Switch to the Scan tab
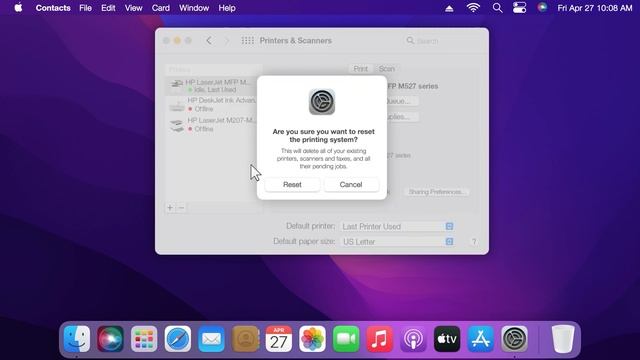Image resolution: width=640 pixels, height=360 pixels. click(387, 69)
